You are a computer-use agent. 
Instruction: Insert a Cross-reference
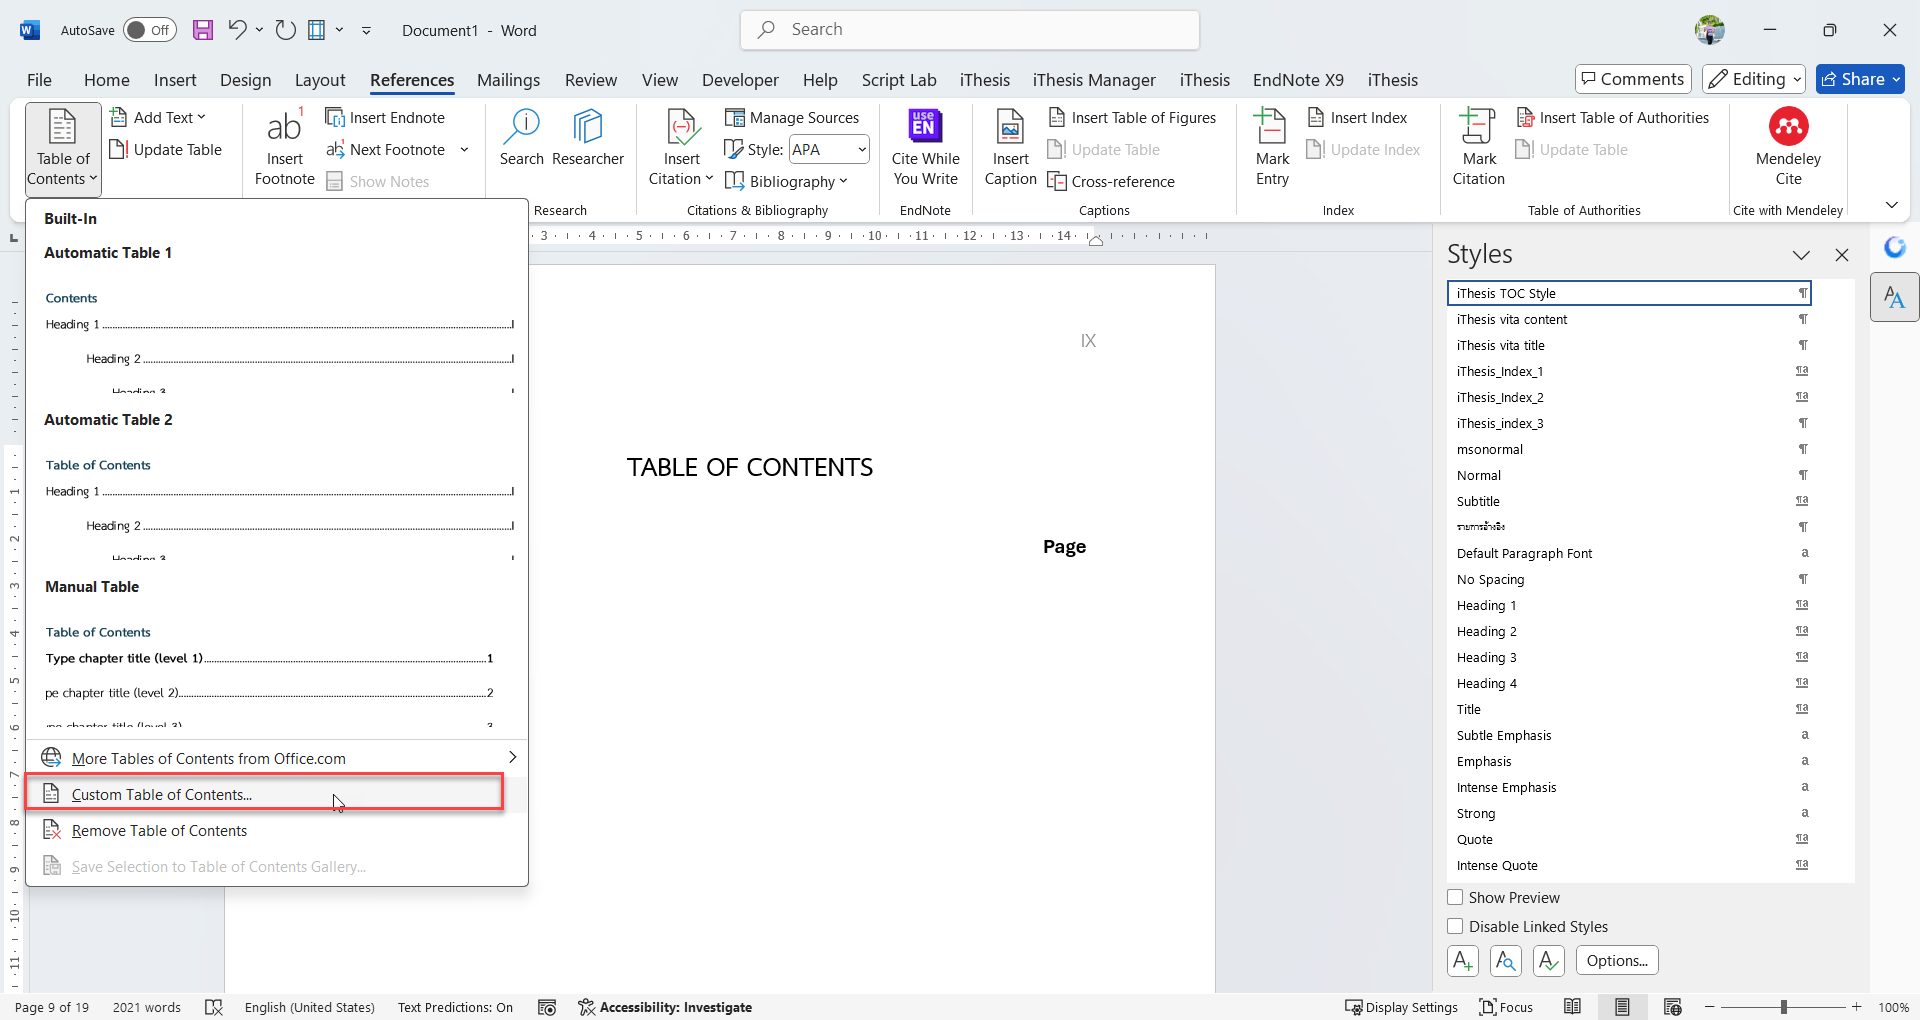1111,182
